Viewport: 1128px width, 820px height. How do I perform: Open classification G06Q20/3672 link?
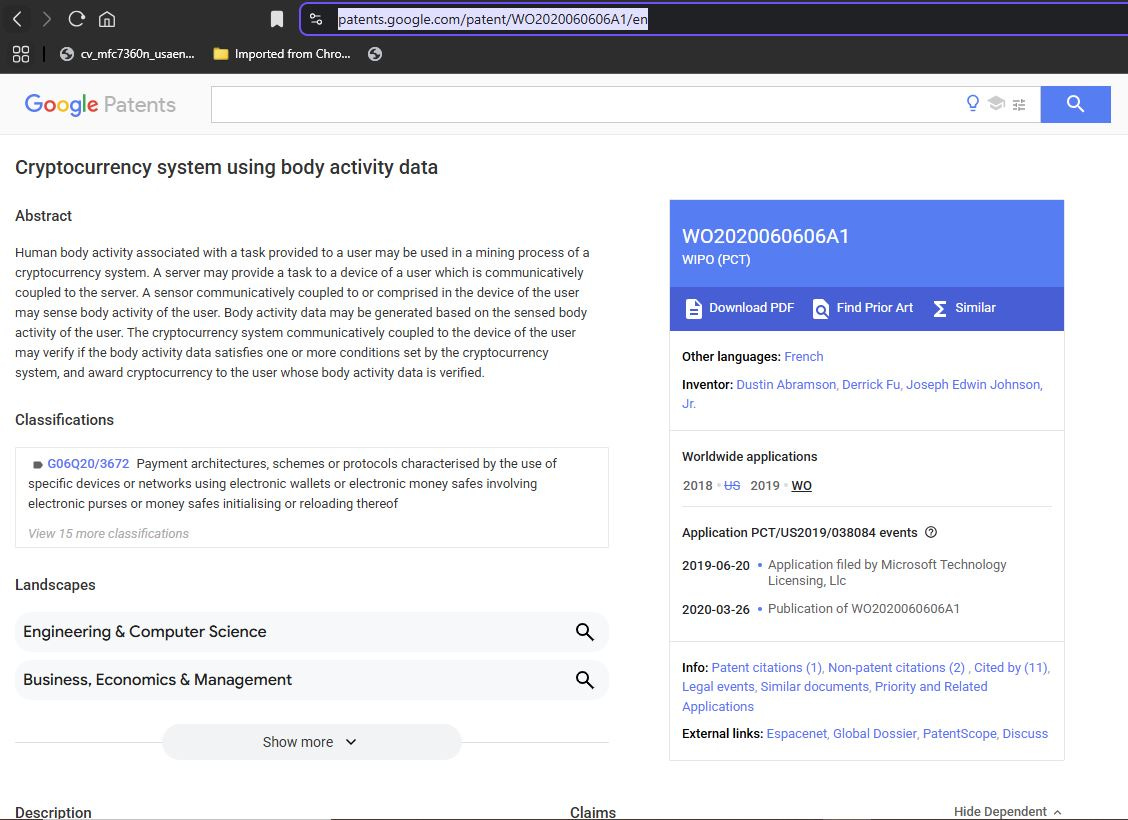click(x=88, y=464)
